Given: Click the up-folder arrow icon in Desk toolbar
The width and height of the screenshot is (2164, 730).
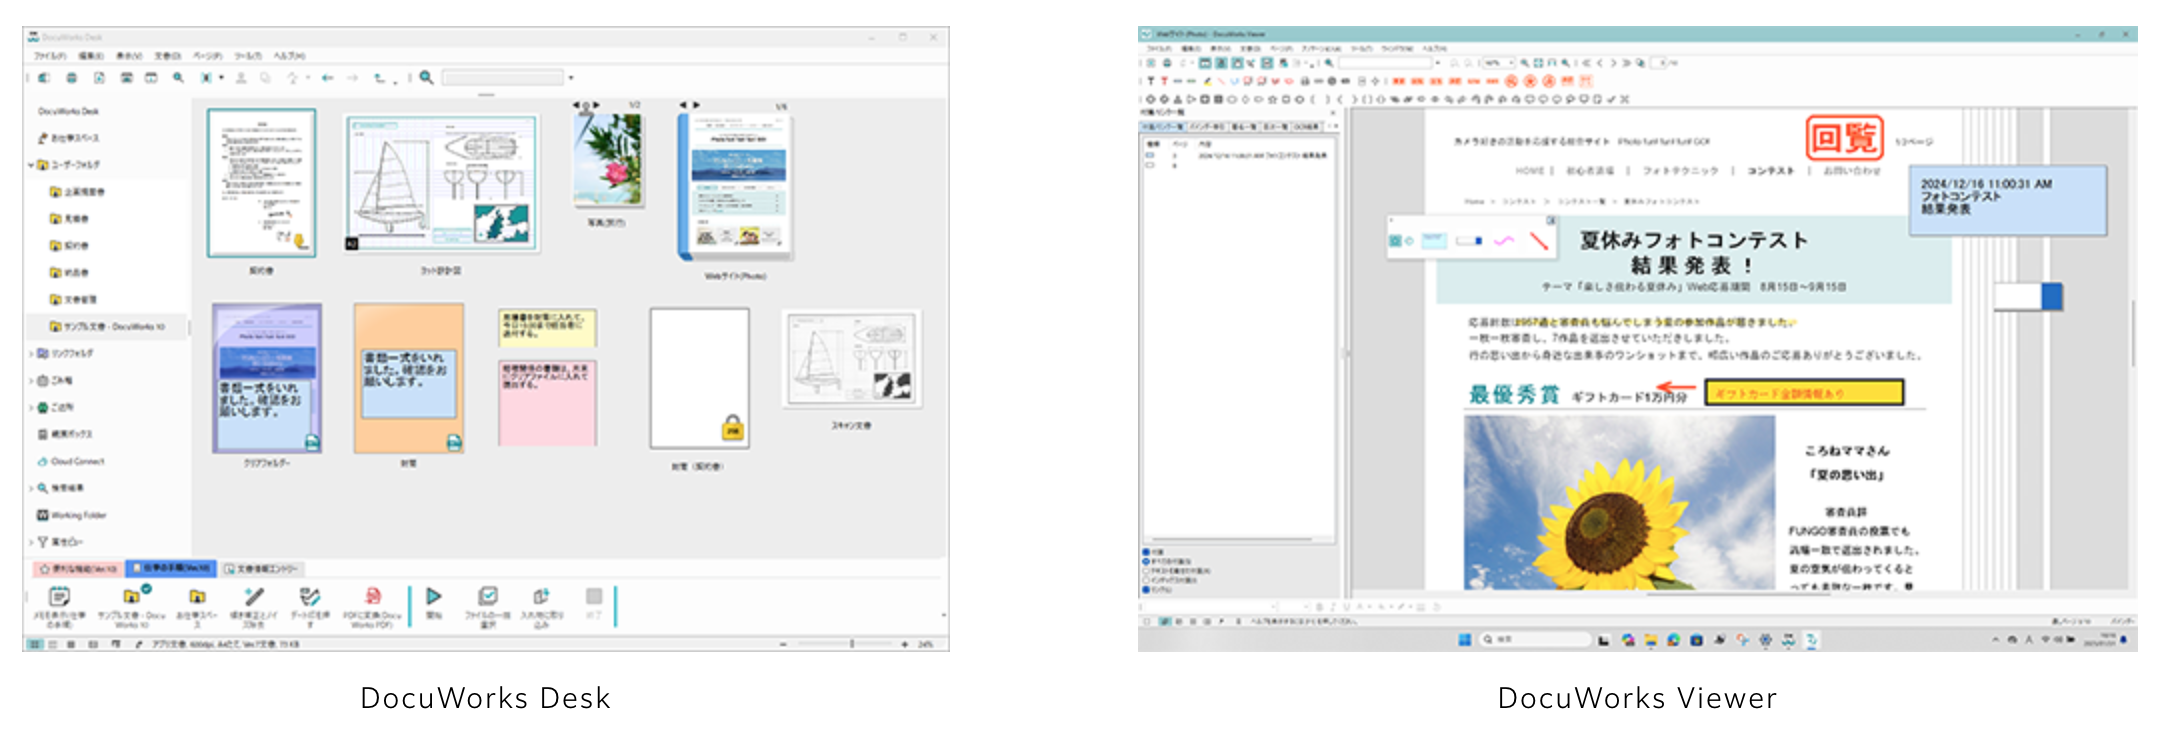Looking at the screenshot, I should 379,77.
